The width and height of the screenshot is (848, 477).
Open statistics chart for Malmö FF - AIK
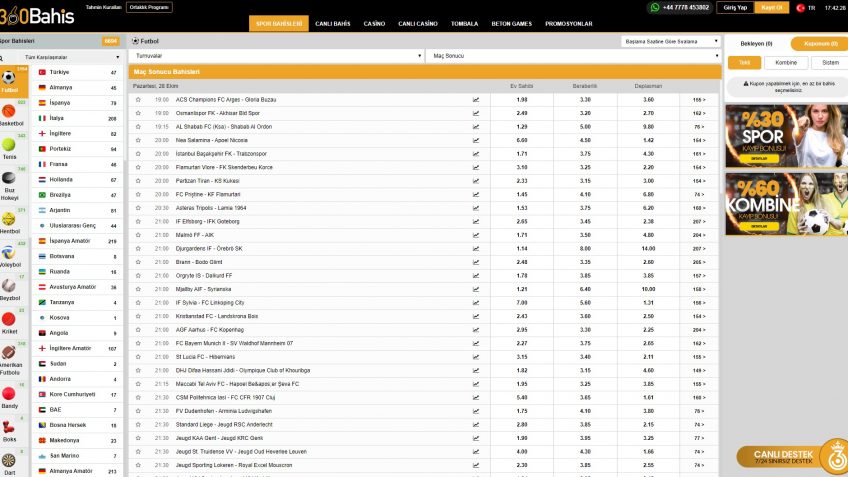[x=476, y=234]
